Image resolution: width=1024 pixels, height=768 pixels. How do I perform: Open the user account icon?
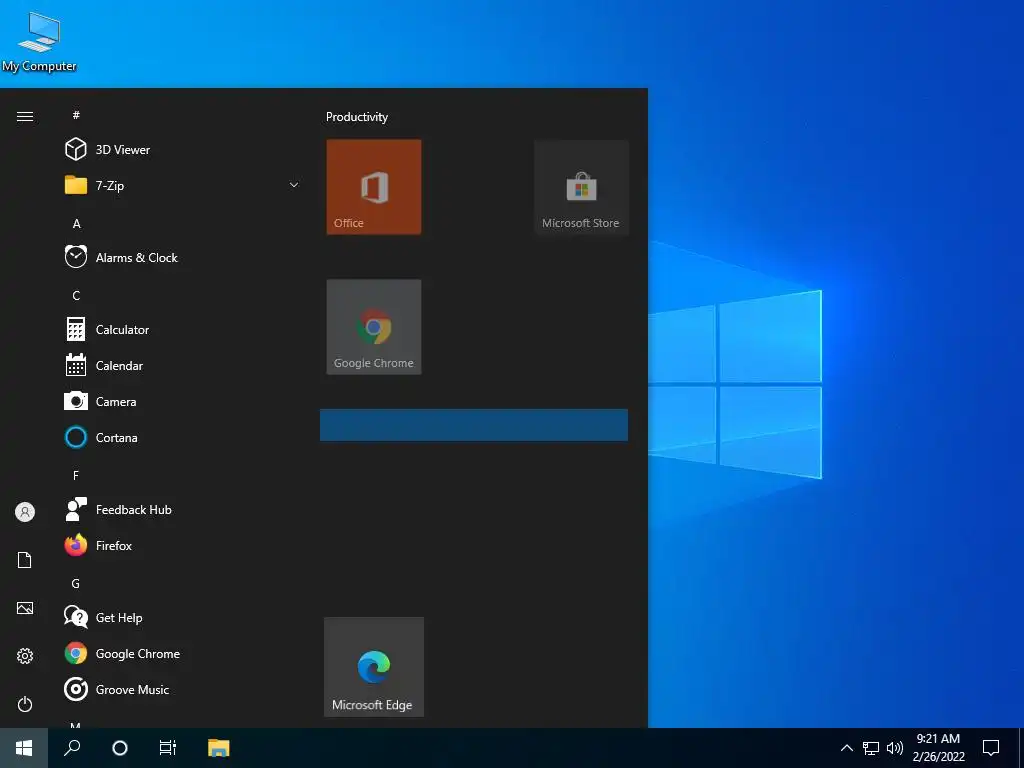(x=25, y=512)
